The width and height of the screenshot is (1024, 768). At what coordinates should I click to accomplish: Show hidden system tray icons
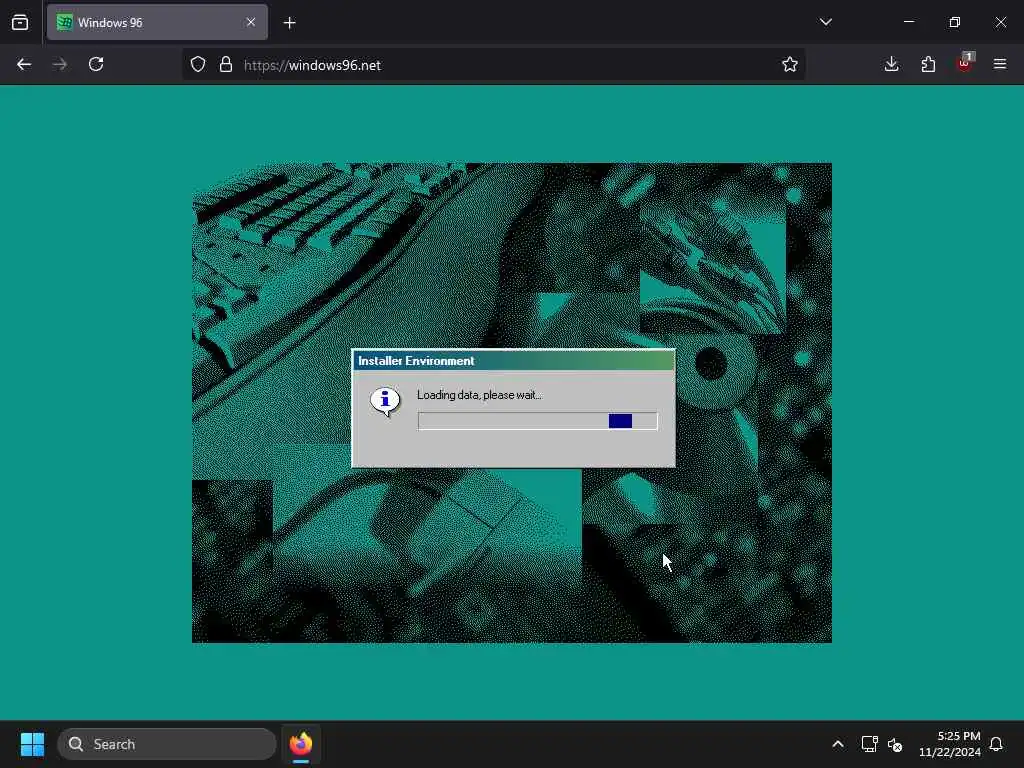[838, 744]
